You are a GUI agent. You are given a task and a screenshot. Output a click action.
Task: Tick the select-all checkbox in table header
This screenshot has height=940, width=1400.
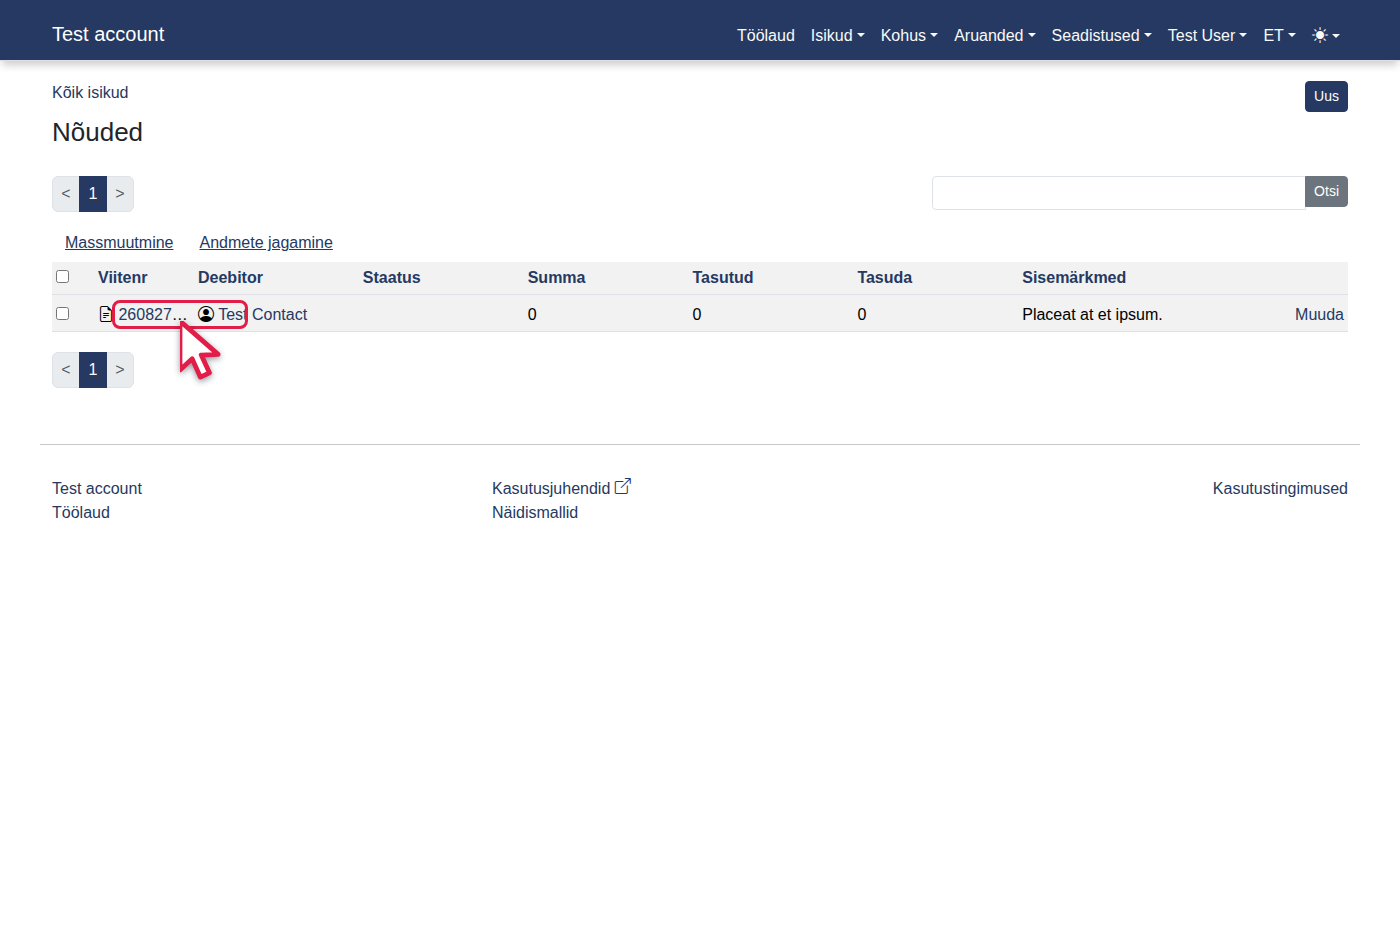(62, 277)
